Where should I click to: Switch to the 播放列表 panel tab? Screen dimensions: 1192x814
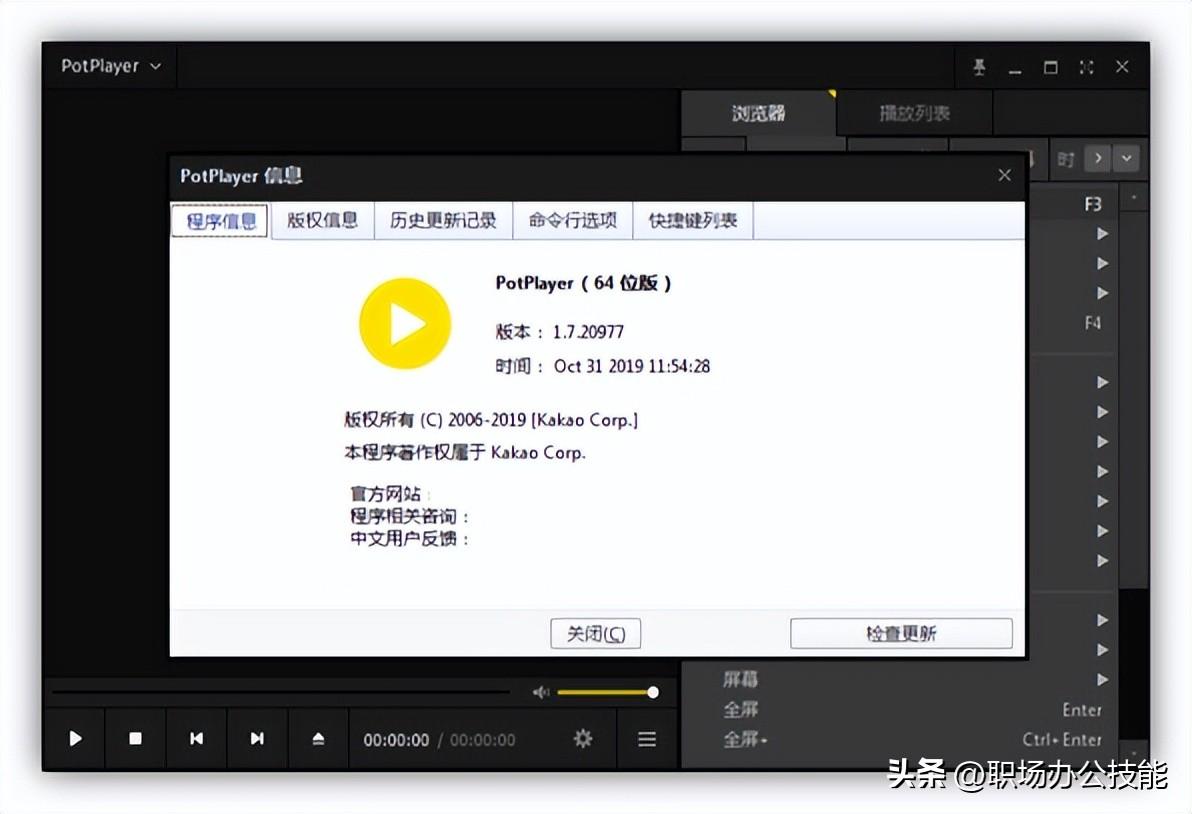tap(915, 113)
